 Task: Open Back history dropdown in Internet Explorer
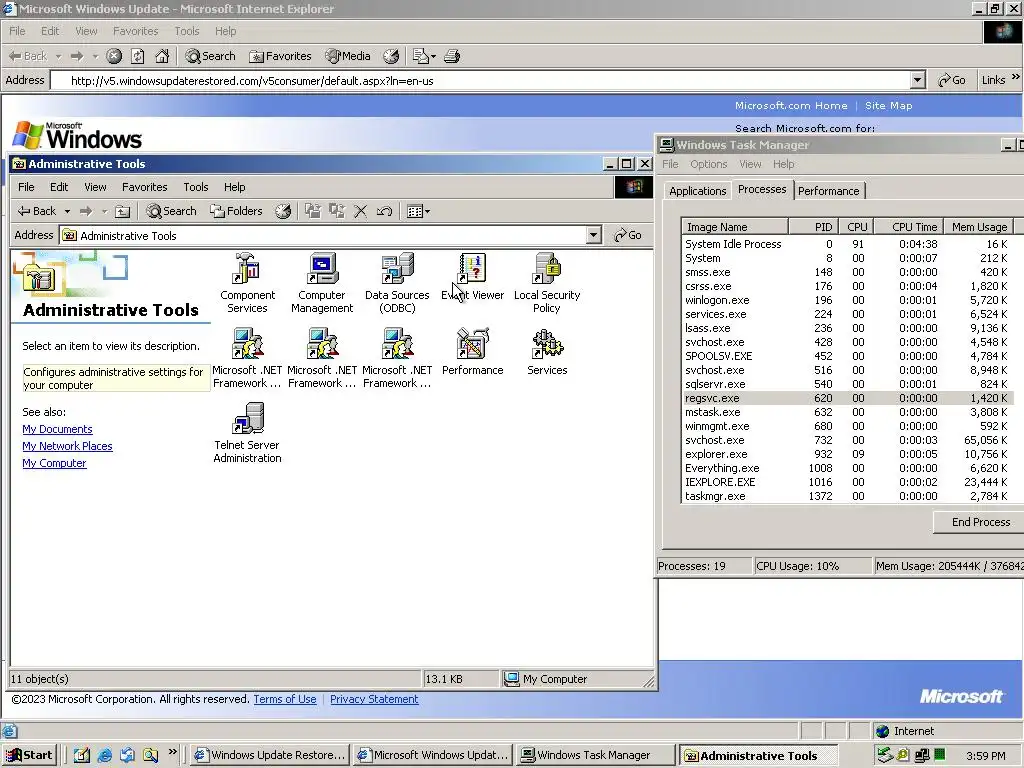[x=58, y=57]
